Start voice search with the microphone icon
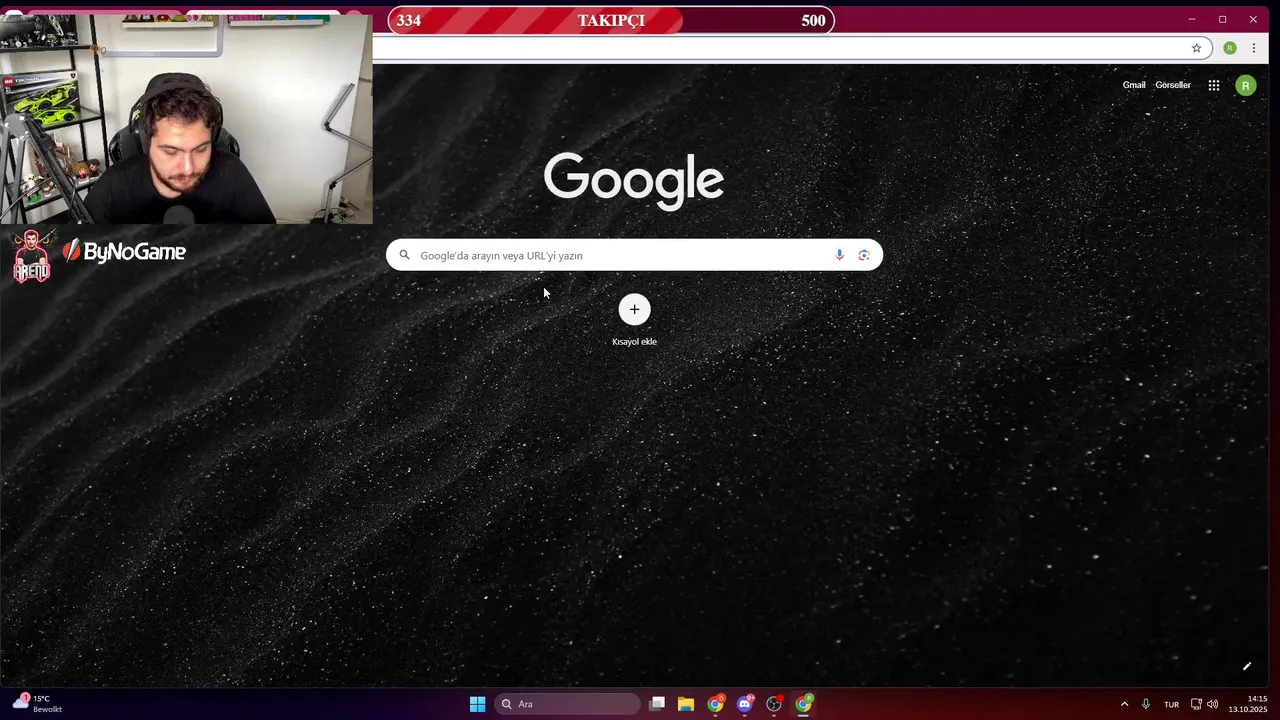1280x720 pixels. click(839, 255)
